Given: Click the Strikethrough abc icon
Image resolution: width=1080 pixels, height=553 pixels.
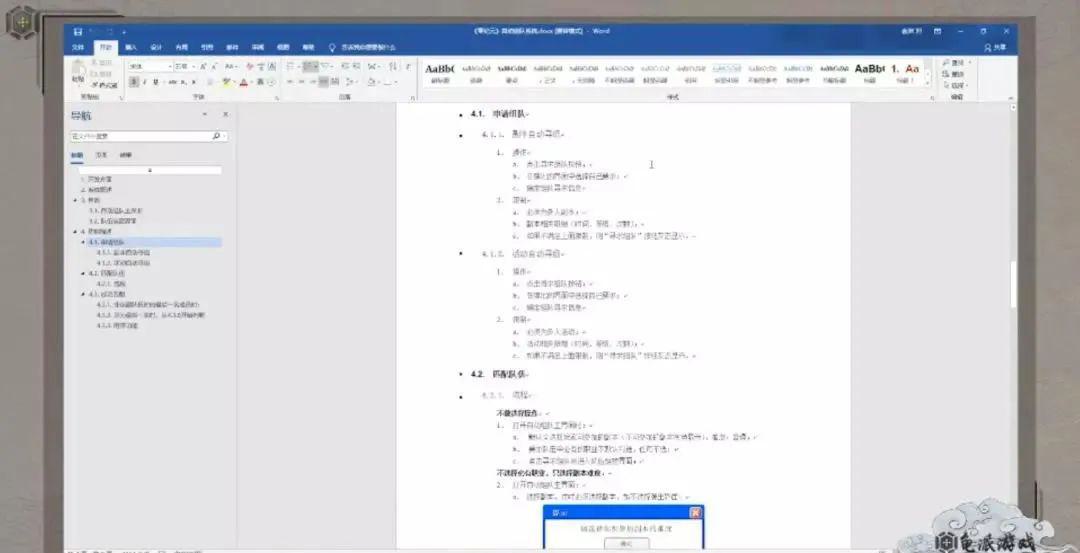Looking at the screenshot, I should (172, 82).
